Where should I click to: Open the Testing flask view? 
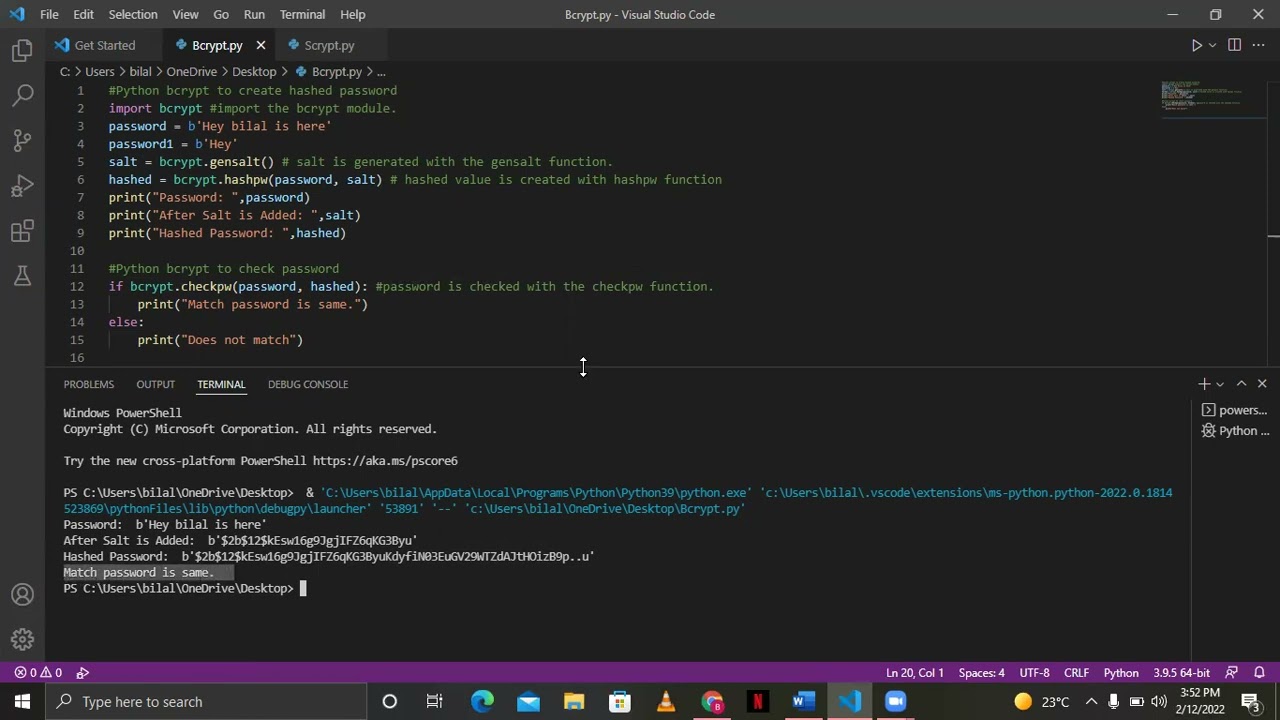[22, 277]
